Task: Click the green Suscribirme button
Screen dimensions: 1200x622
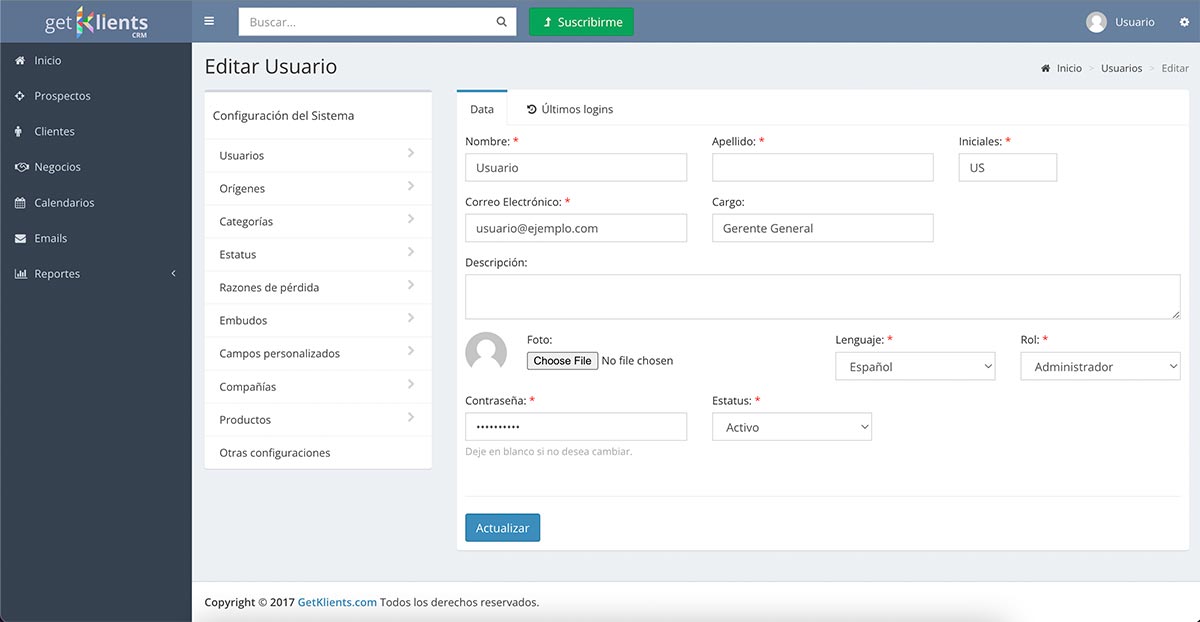Action: pos(581,22)
